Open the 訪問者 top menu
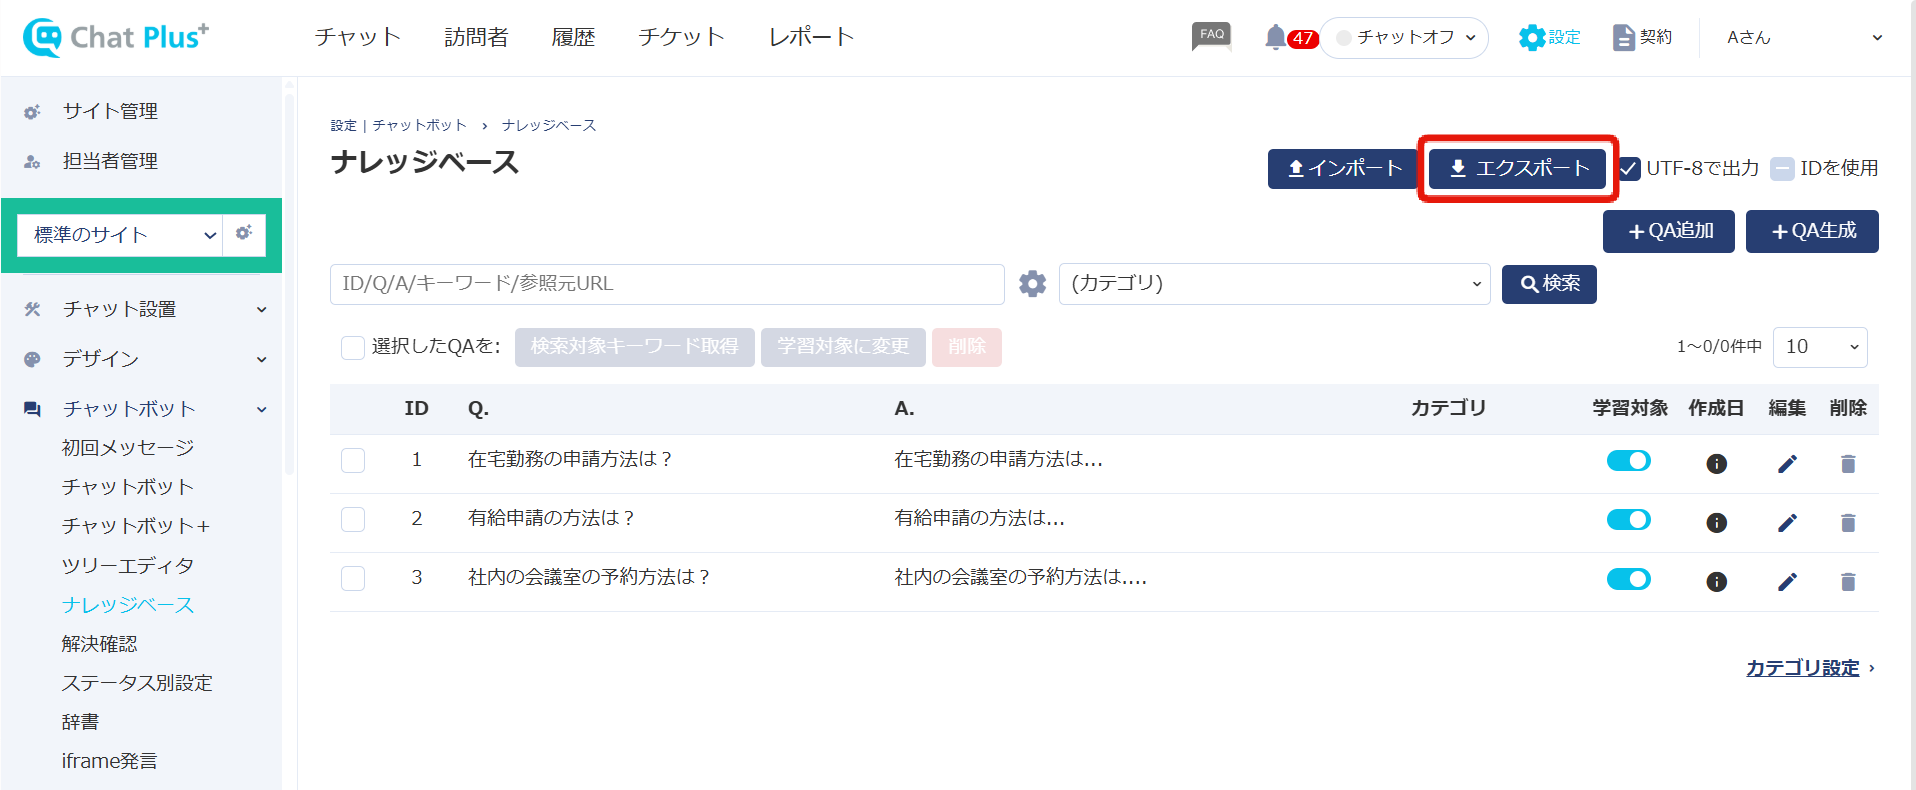1916x790 pixels. [476, 37]
